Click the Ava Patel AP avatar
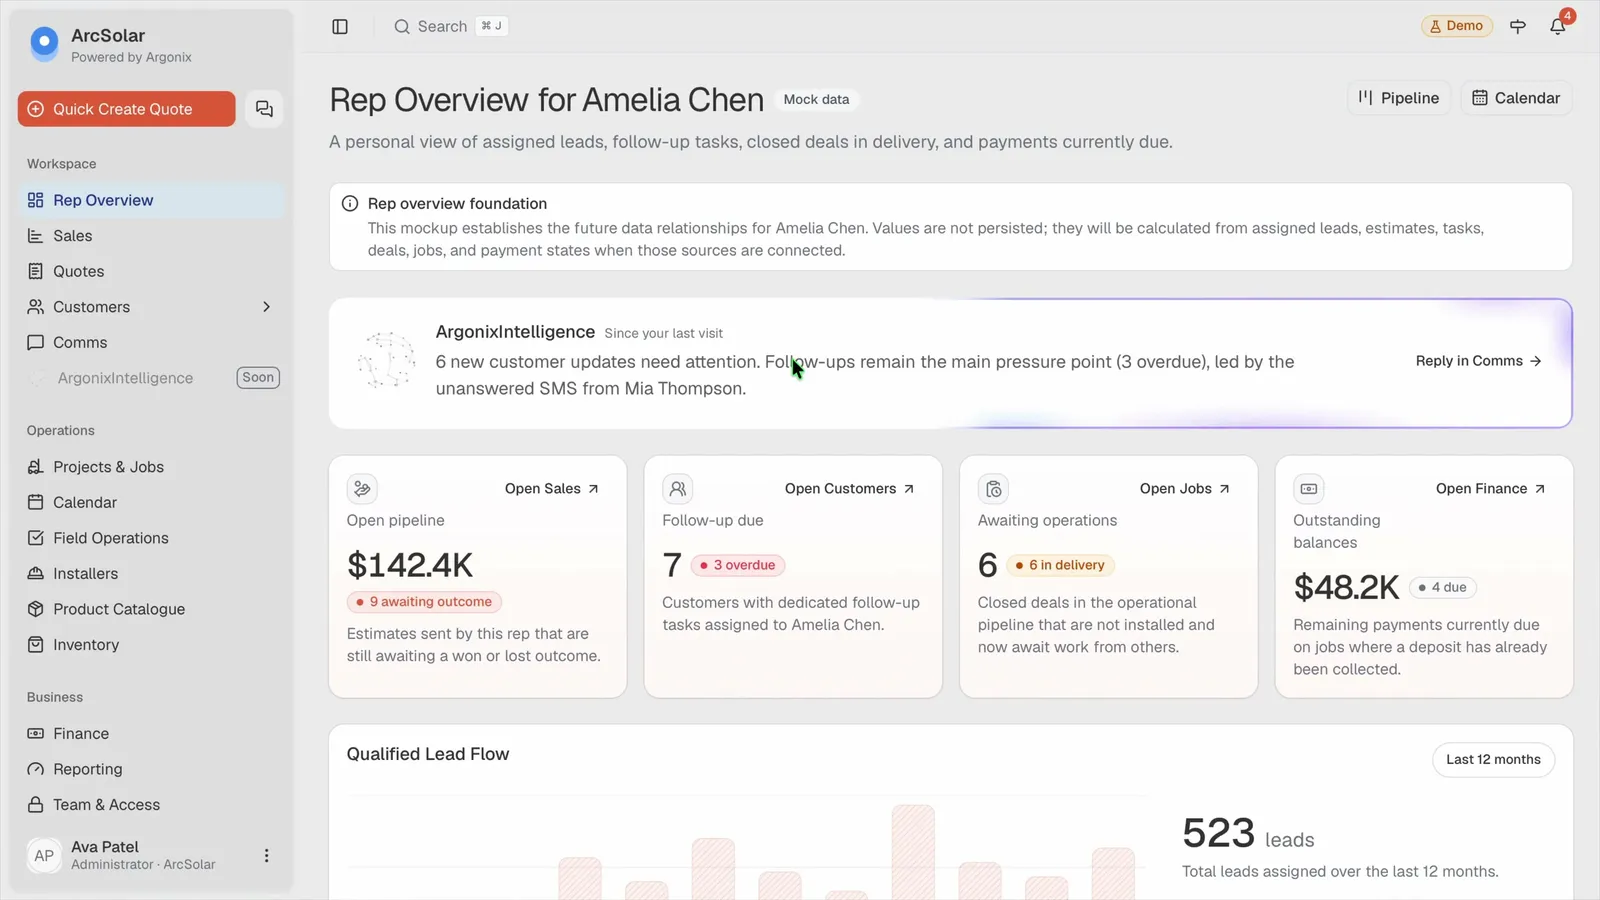Image resolution: width=1600 pixels, height=900 pixels. (x=44, y=856)
